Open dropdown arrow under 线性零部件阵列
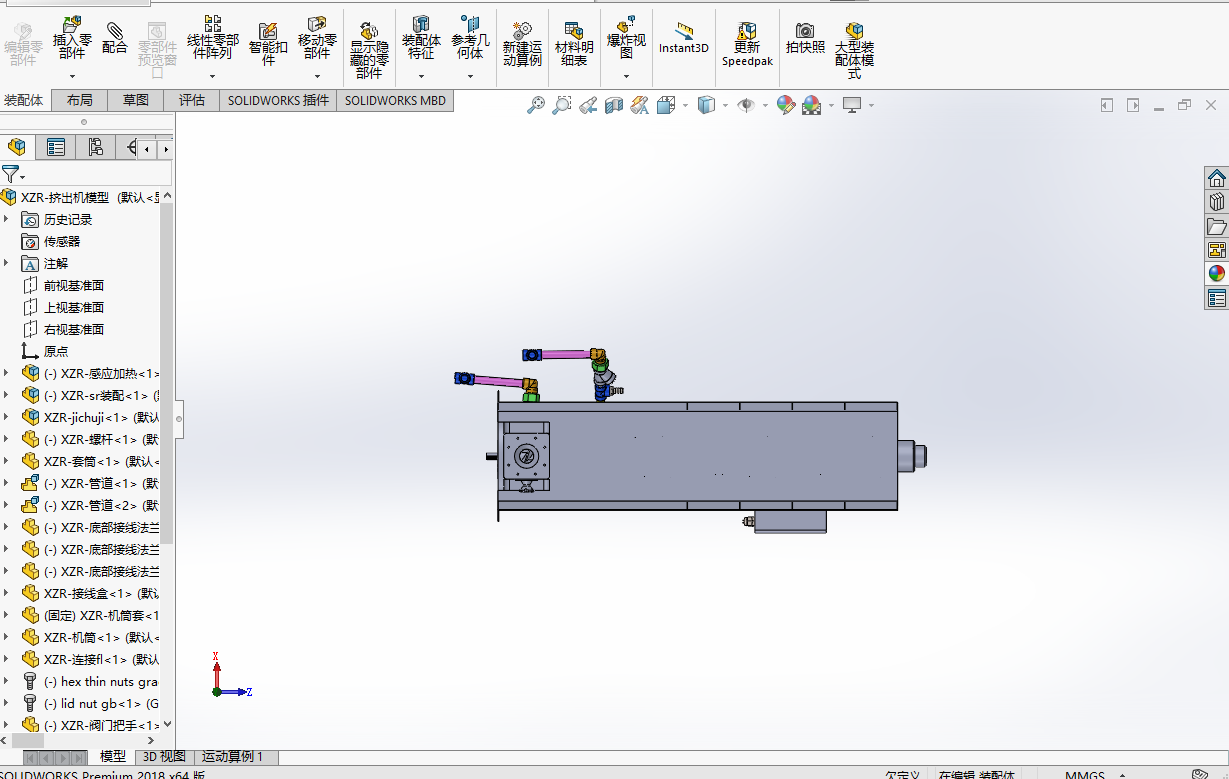Viewport: 1229px width, 779px height. pos(212,76)
